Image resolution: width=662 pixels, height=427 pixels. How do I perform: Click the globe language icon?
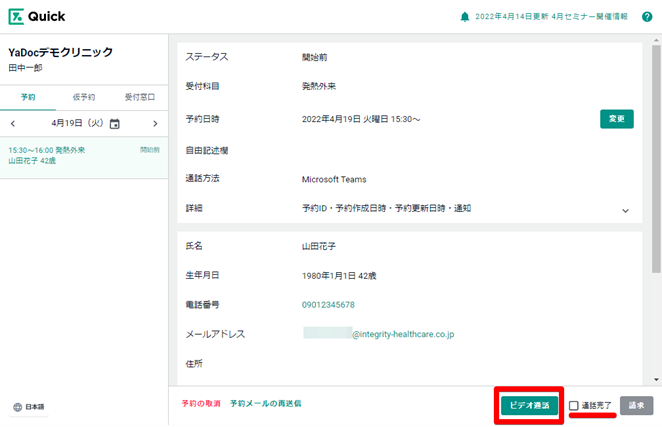tap(17, 407)
